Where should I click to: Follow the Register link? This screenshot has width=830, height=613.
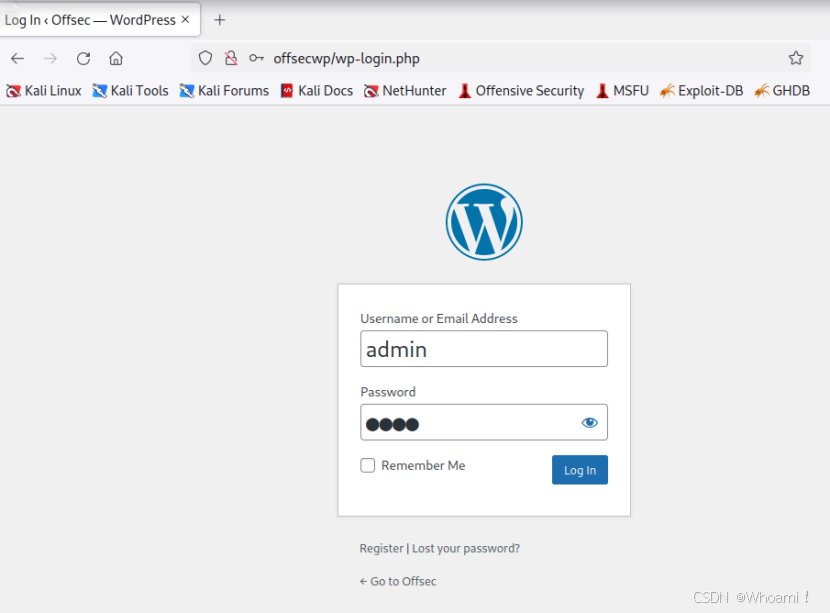(381, 548)
